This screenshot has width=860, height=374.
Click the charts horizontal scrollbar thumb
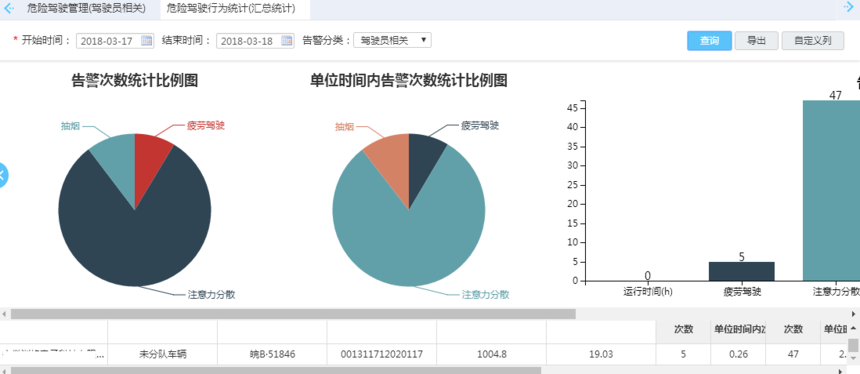click(x=293, y=314)
